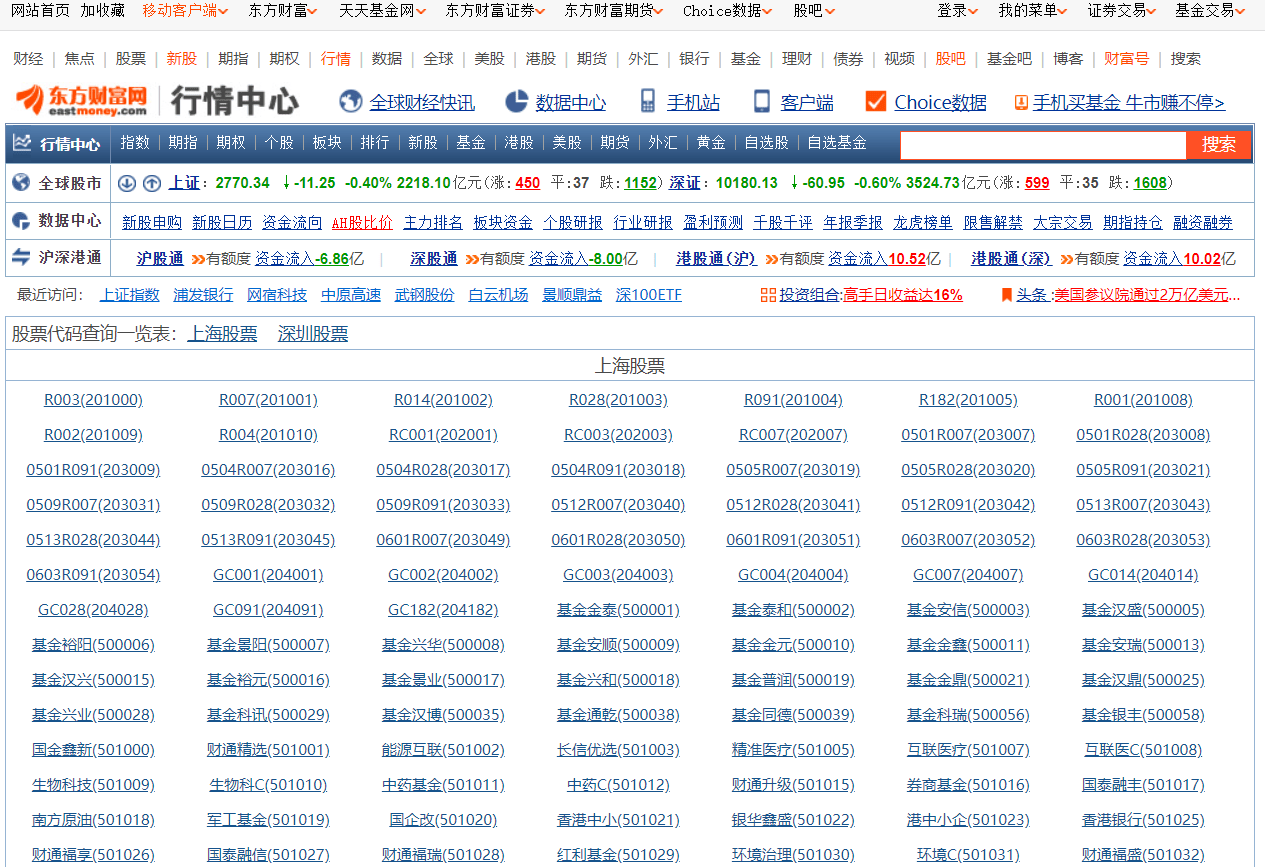Expand the Choice数据 top dropdown

(729, 11)
